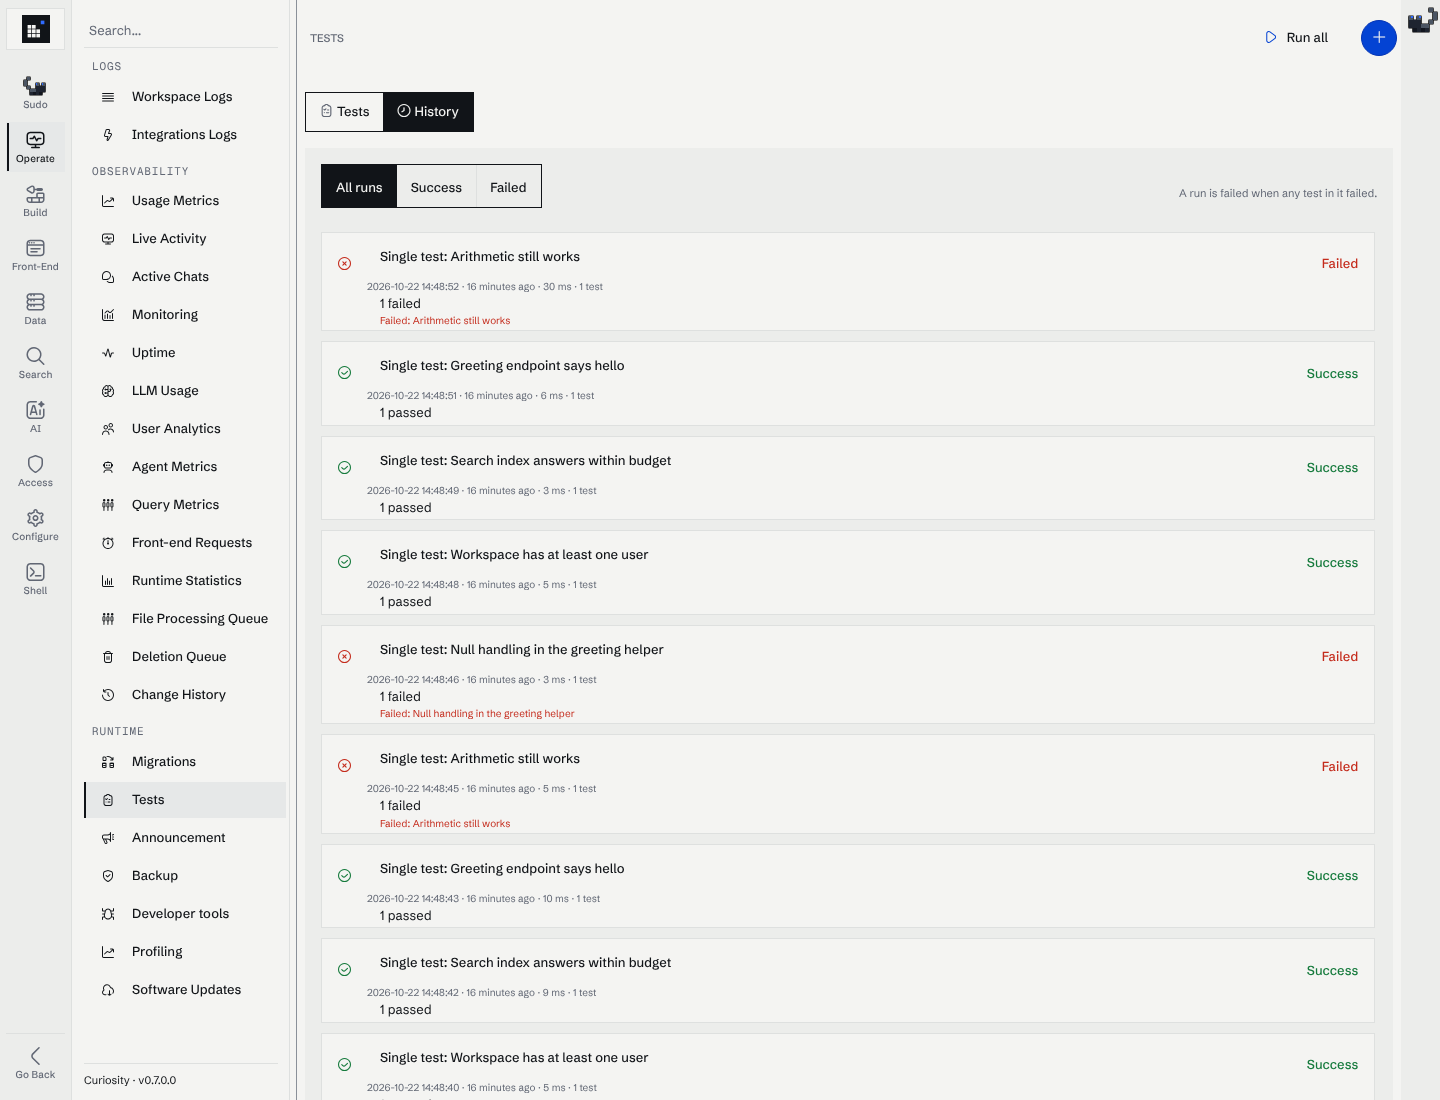Click the Run all button label

click(x=1307, y=38)
